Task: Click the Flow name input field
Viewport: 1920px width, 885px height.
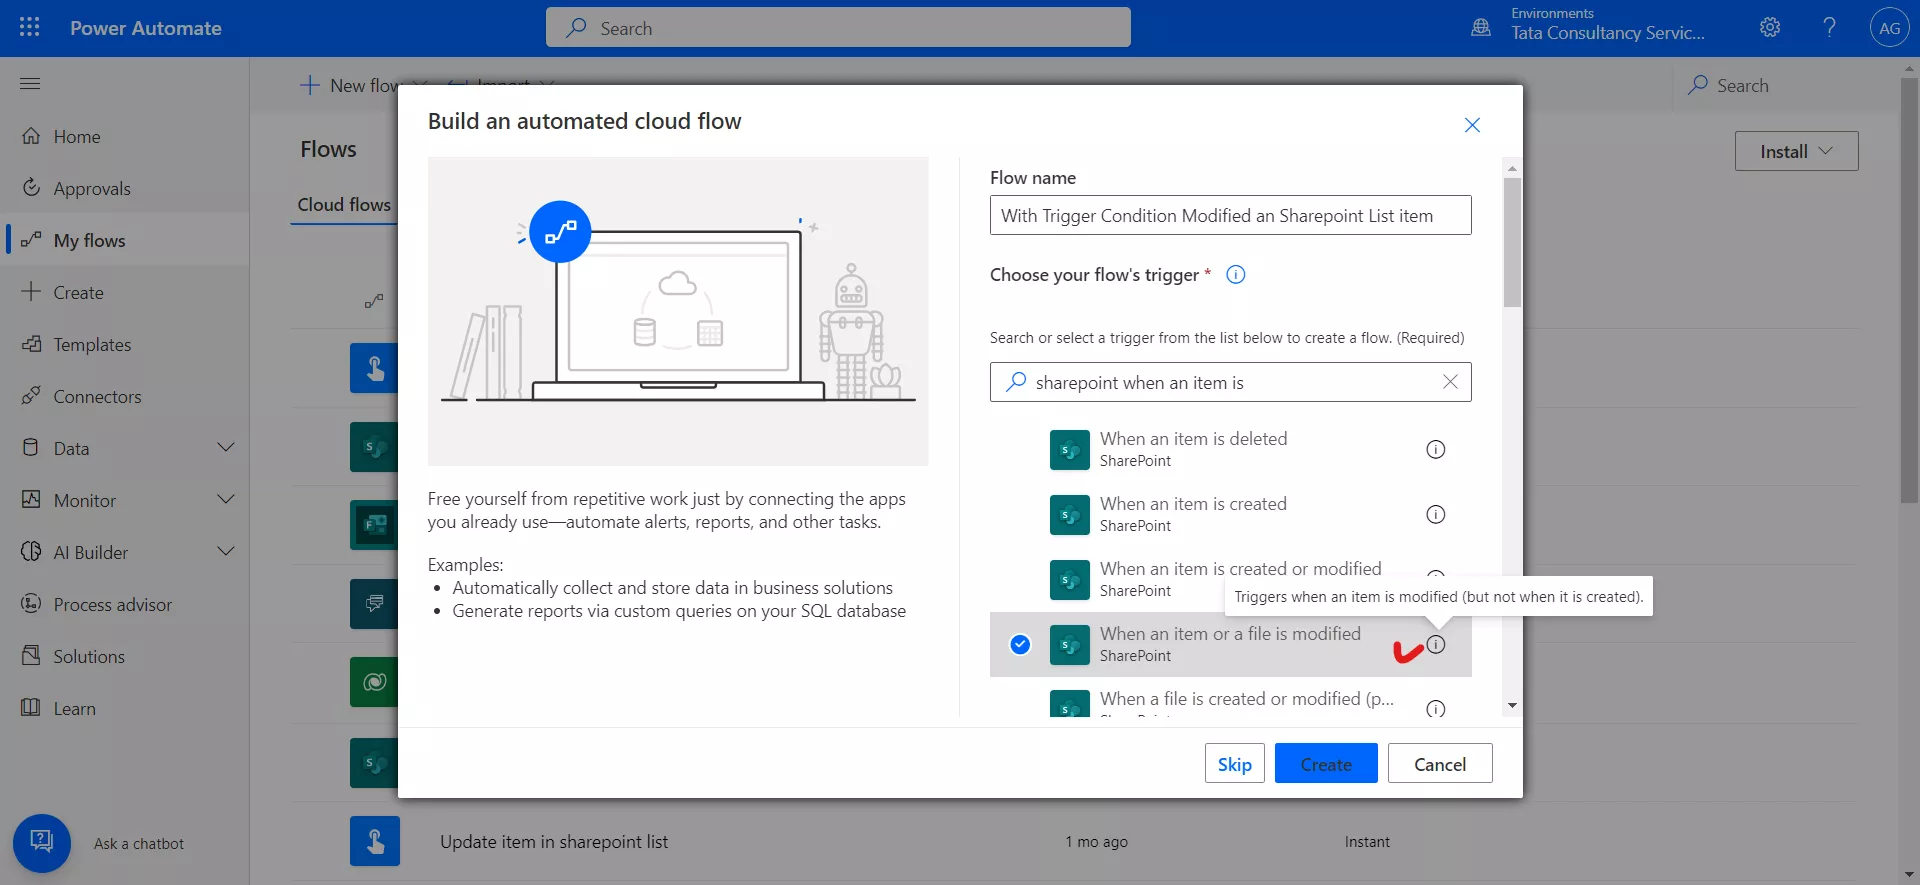Action: (1230, 215)
